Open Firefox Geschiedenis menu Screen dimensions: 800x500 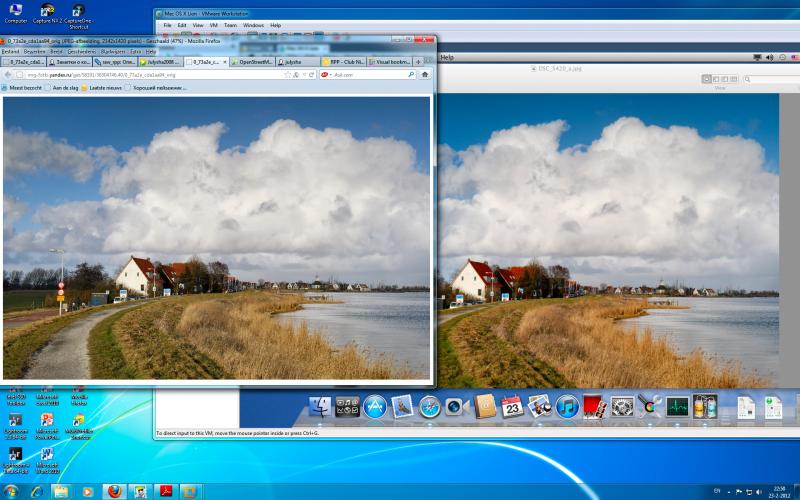[82, 52]
